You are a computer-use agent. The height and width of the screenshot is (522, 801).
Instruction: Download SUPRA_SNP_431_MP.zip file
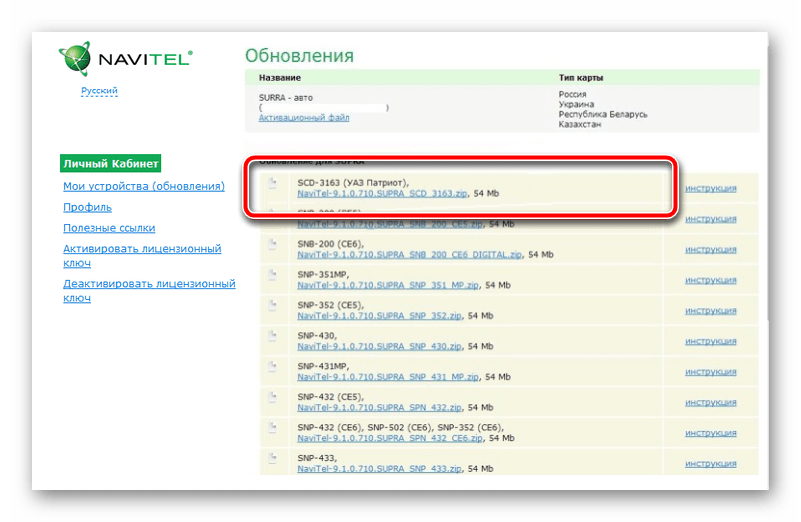[x=388, y=377]
